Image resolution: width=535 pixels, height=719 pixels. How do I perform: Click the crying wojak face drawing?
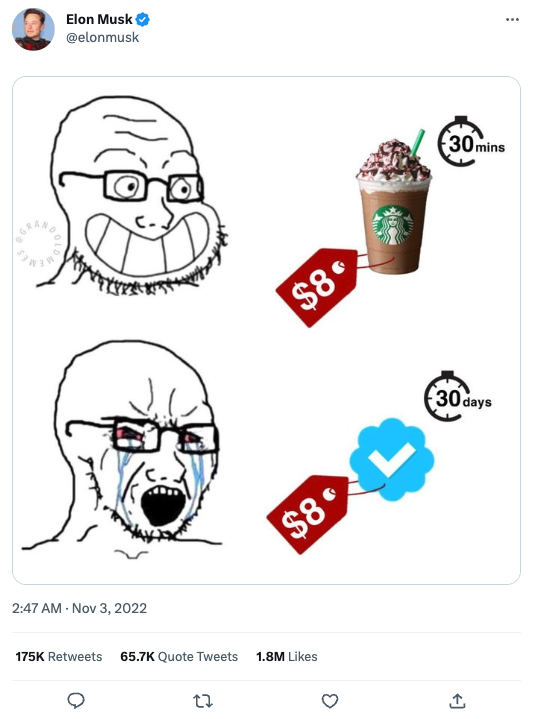click(x=122, y=449)
